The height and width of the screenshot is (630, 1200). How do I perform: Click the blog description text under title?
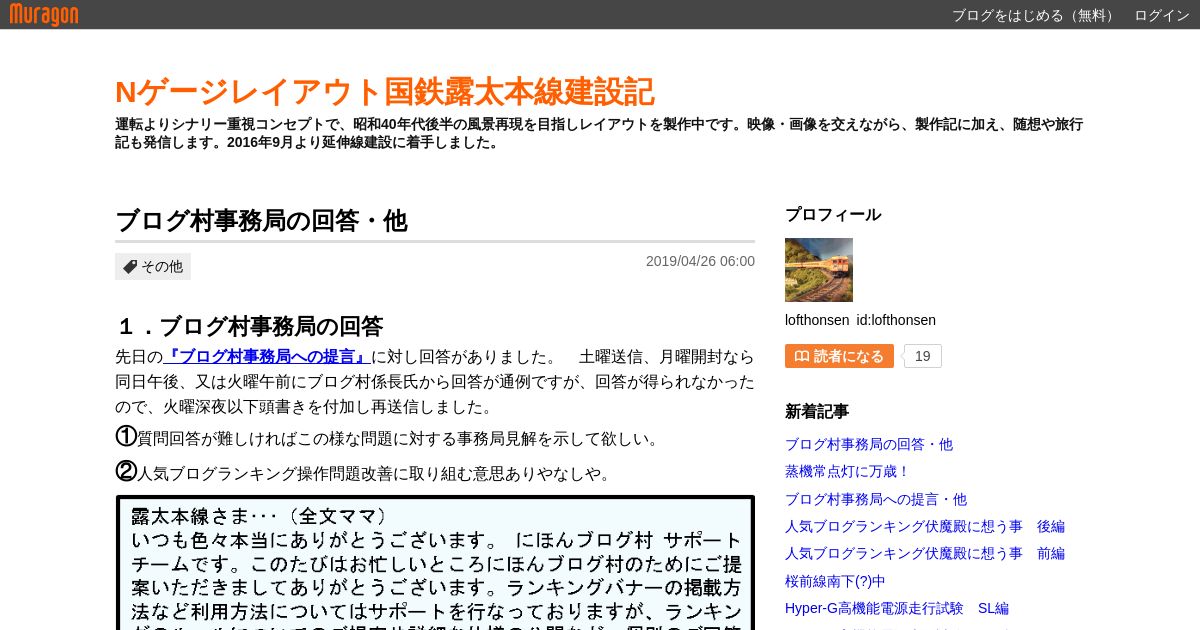(x=599, y=133)
